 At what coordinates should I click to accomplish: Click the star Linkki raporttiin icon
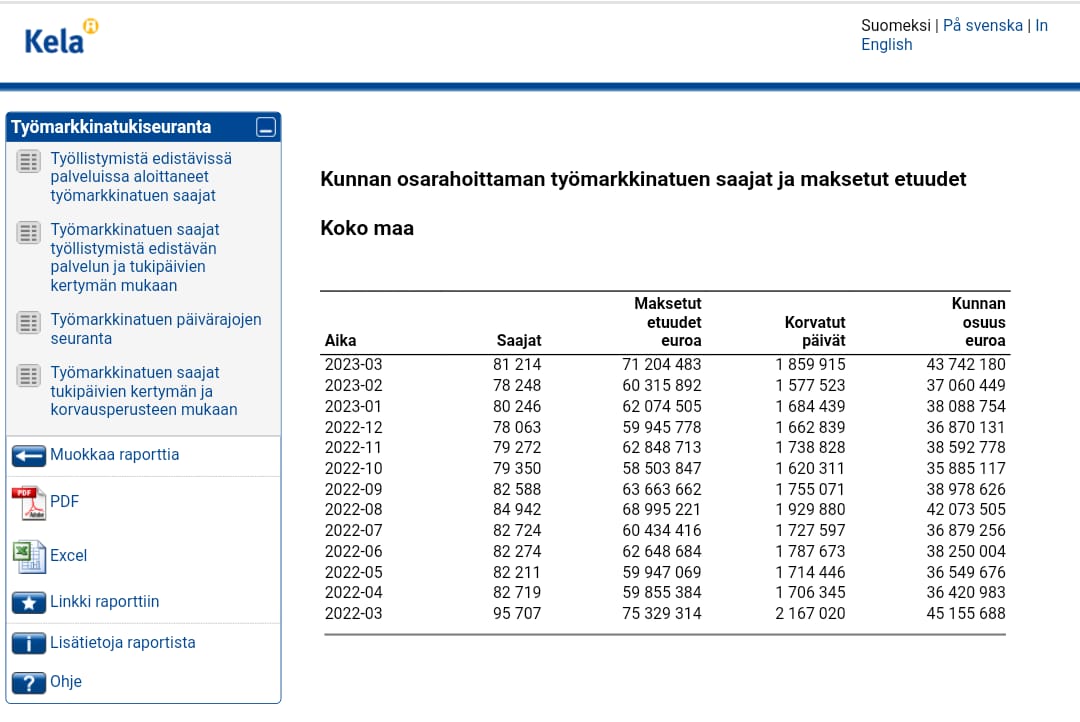pyautogui.click(x=29, y=603)
